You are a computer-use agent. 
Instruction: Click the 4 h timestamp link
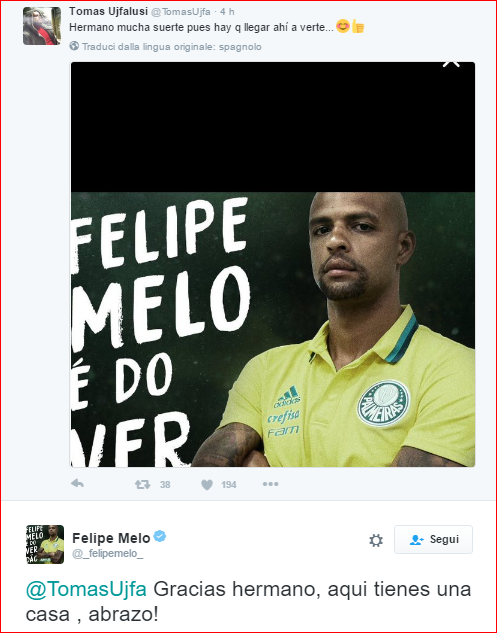(x=227, y=12)
